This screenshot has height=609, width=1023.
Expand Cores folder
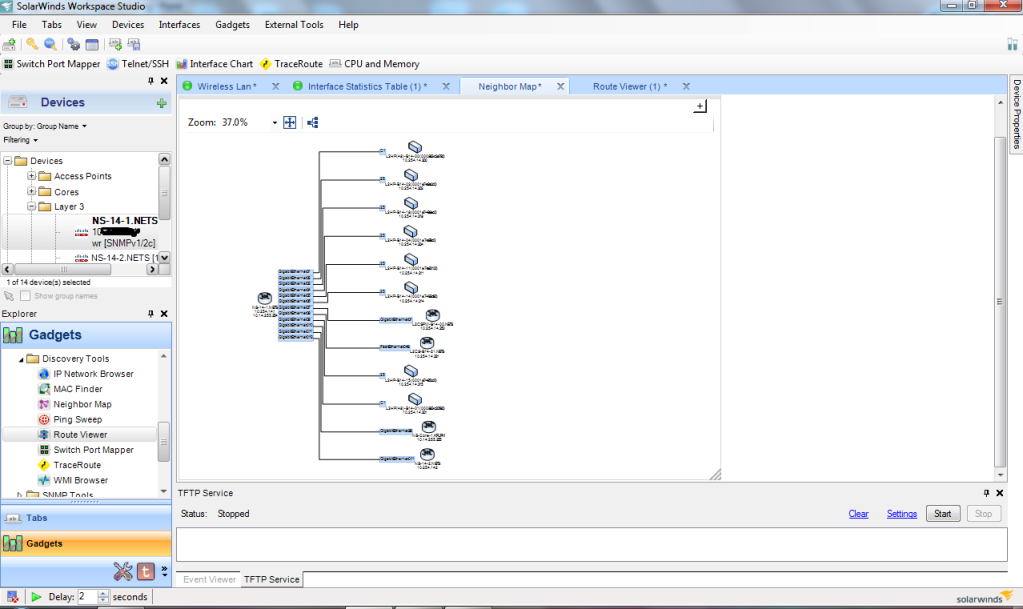31,191
